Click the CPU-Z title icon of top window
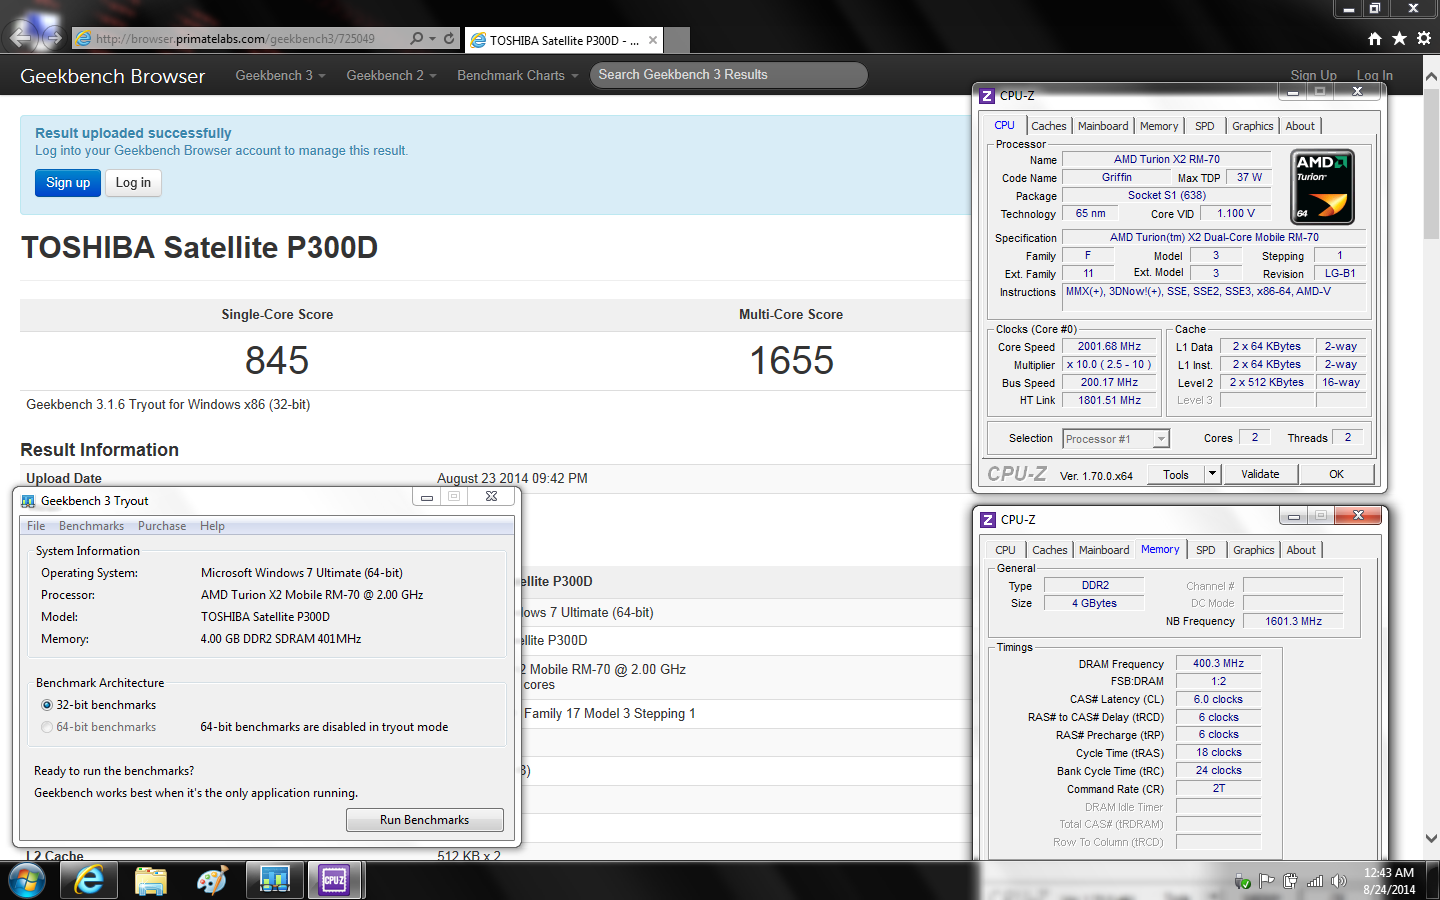Viewport: 1440px width, 900px height. tap(987, 95)
